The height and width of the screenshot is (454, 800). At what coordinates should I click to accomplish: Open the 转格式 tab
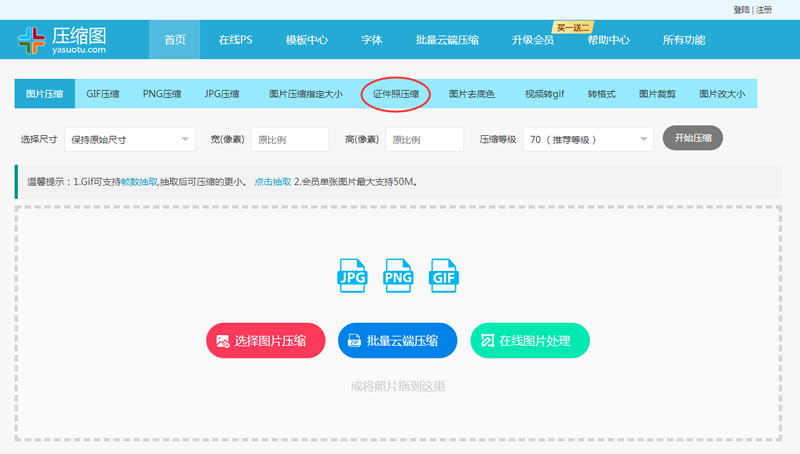click(x=602, y=94)
